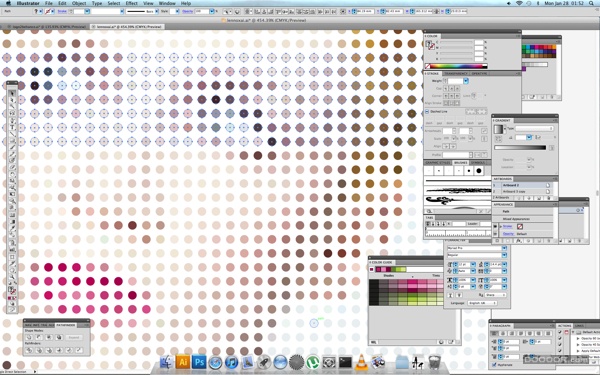
Task: Open the Myriad Pro font family dropdown
Action: tap(504, 248)
